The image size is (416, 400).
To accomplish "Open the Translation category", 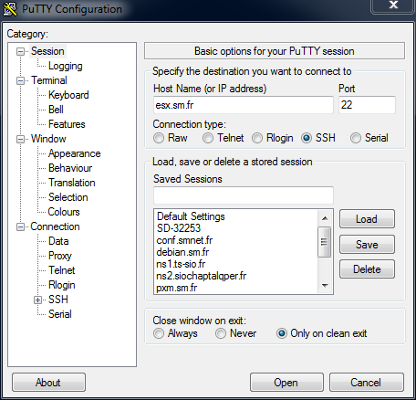I will 72,183.
